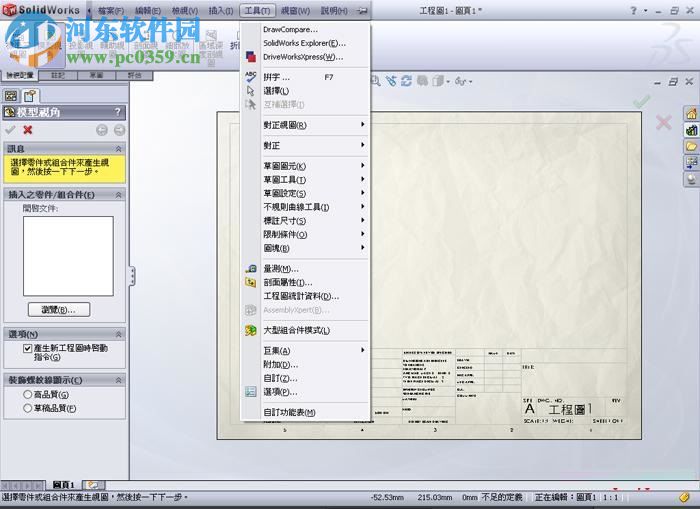Open the 編輯 menu

148,10
